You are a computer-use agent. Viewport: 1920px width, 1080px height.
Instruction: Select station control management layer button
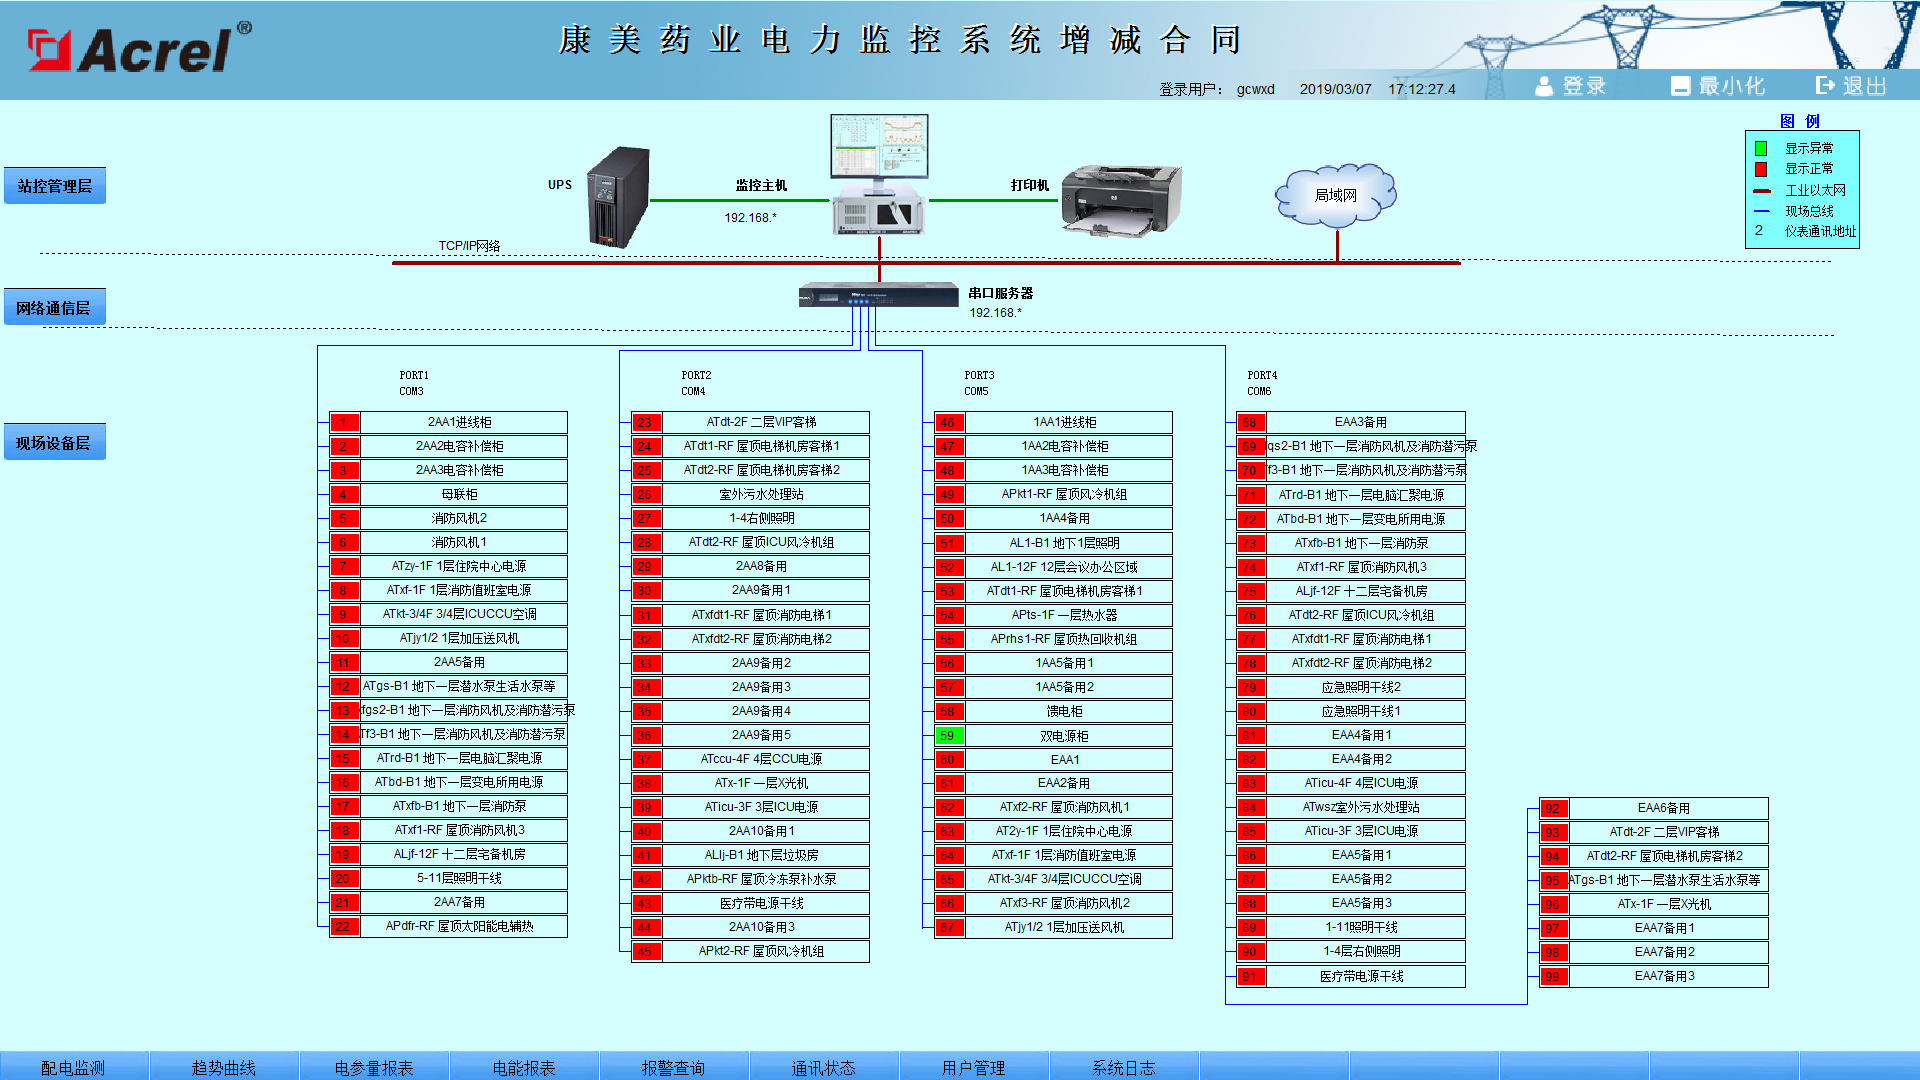click(55, 186)
